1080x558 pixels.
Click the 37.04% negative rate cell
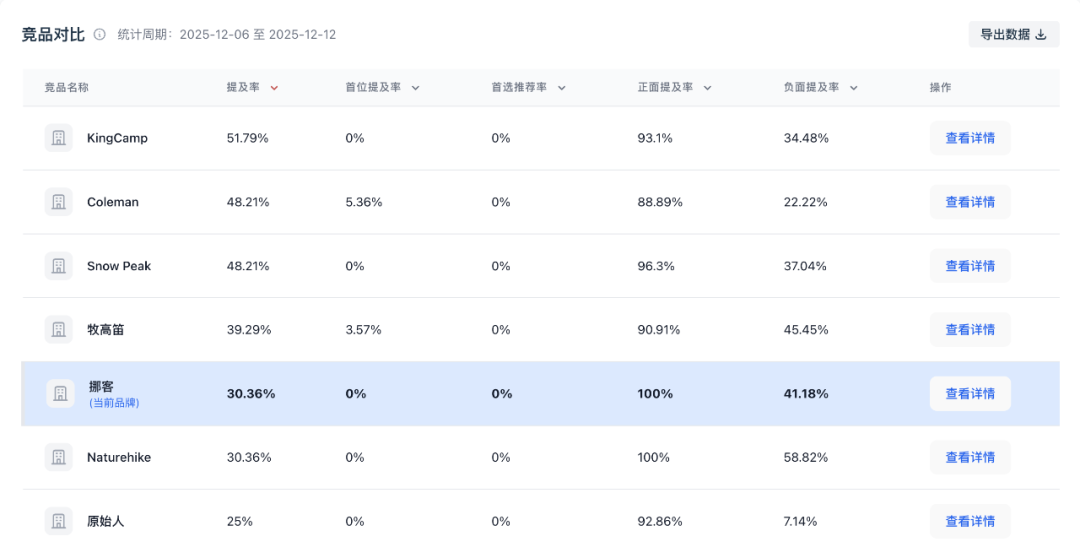tap(805, 266)
